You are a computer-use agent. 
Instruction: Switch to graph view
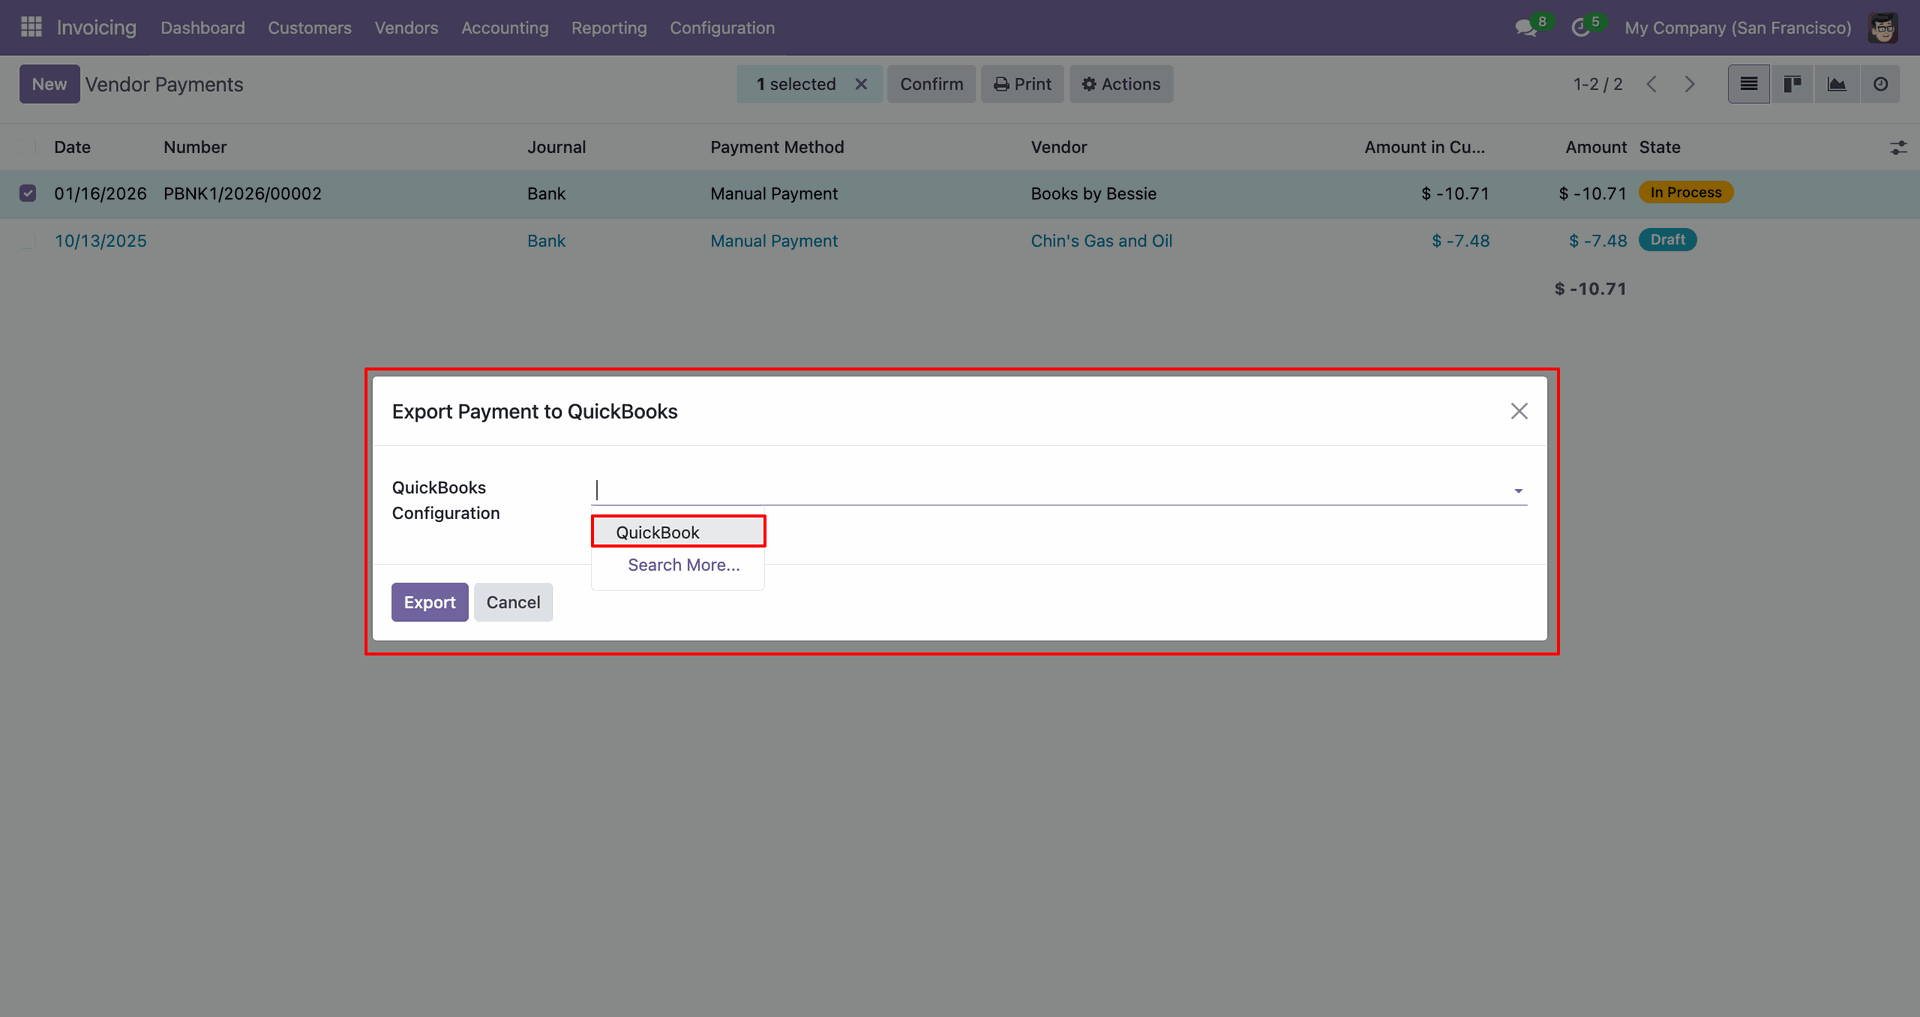click(1837, 84)
